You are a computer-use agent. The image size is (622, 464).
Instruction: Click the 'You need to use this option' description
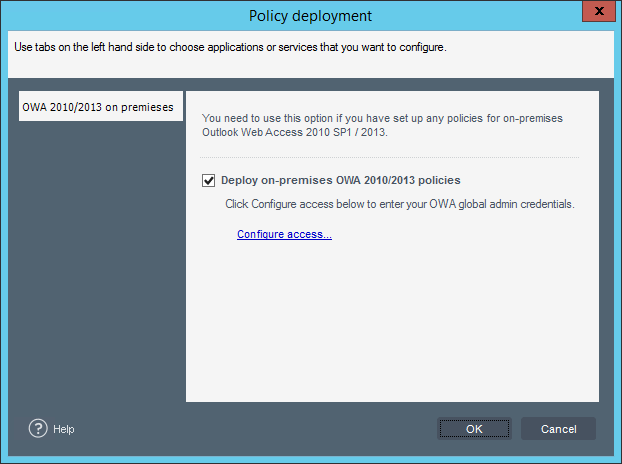[382, 125]
